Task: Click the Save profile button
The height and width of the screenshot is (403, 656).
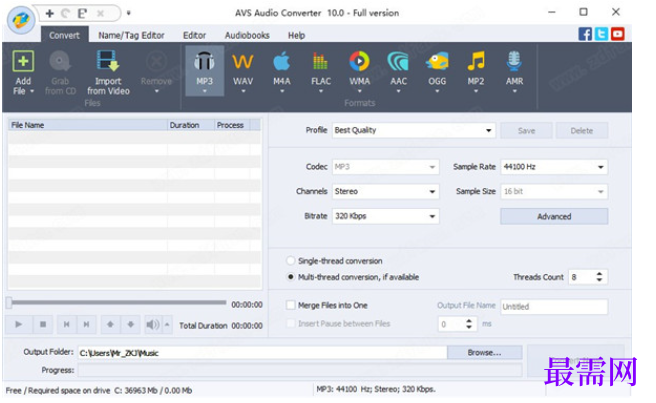Action: click(x=526, y=131)
